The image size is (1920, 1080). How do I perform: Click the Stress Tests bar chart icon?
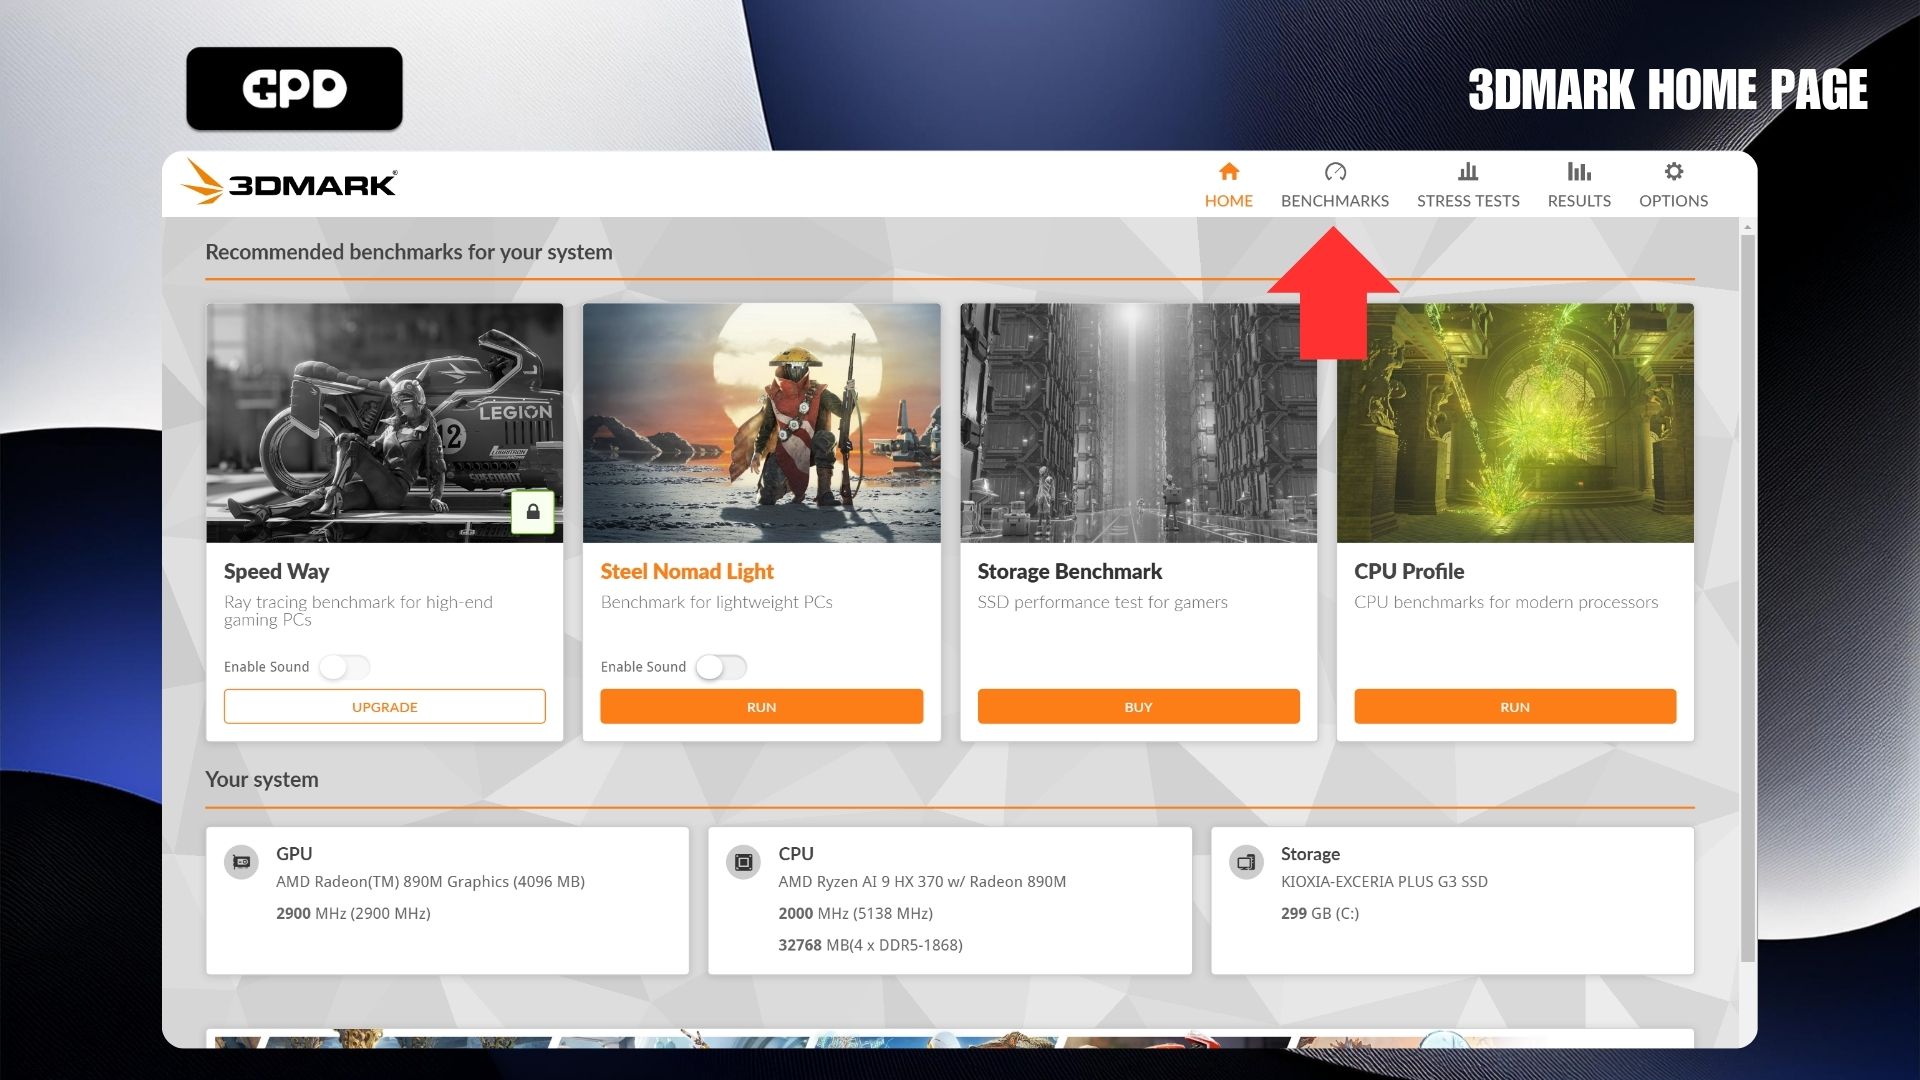1468,171
